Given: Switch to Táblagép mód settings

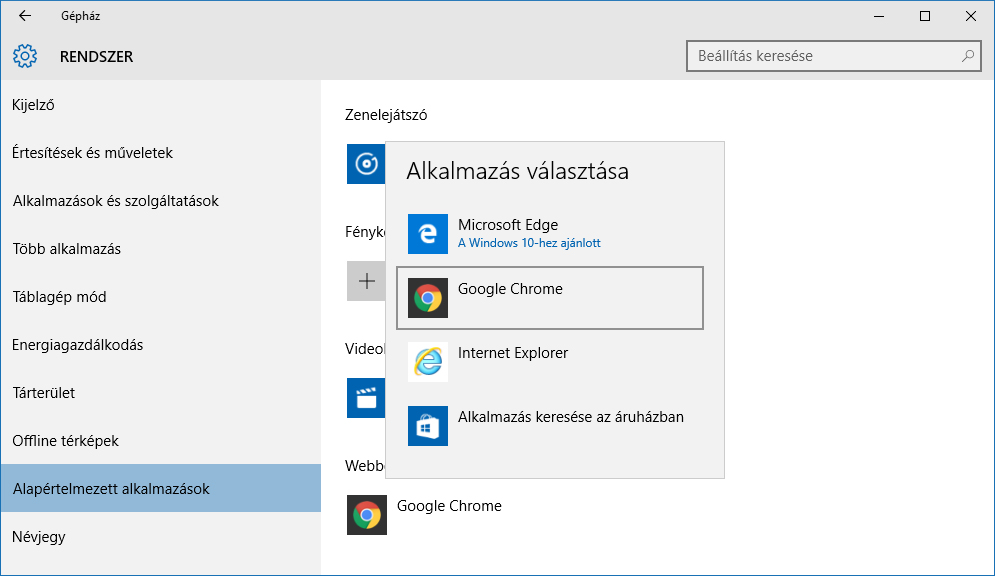Looking at the screenshot, I should click(59, 297).
